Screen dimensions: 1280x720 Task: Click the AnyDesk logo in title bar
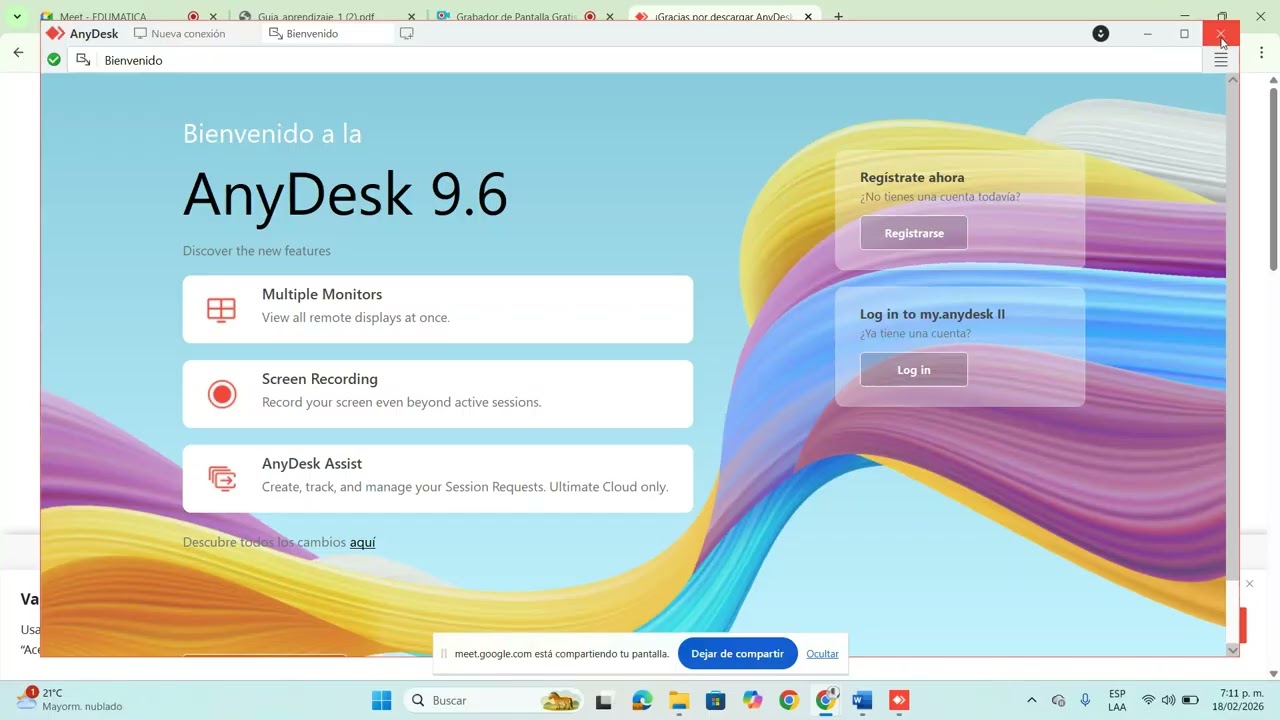[x=82, y=34]
